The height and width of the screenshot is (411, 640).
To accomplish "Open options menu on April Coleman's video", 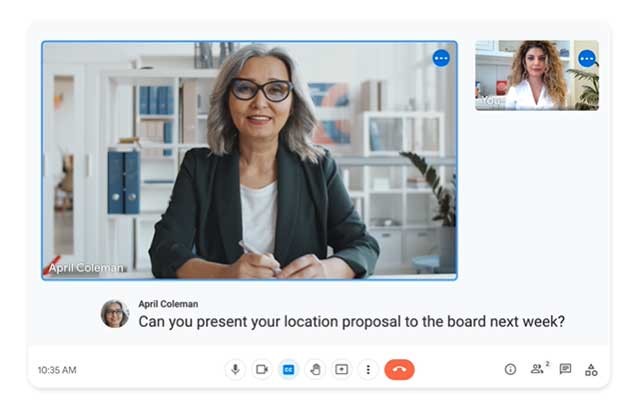I will pos(441,58).
